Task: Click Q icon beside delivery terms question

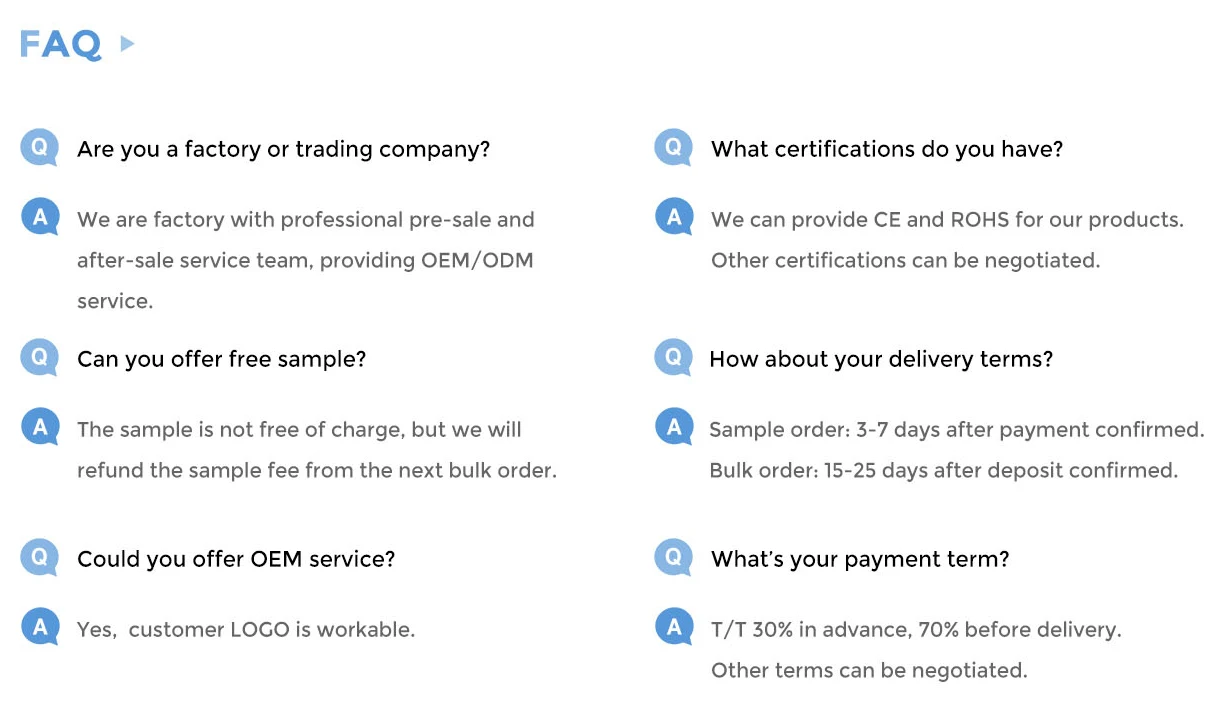Action: pos(674,358)
